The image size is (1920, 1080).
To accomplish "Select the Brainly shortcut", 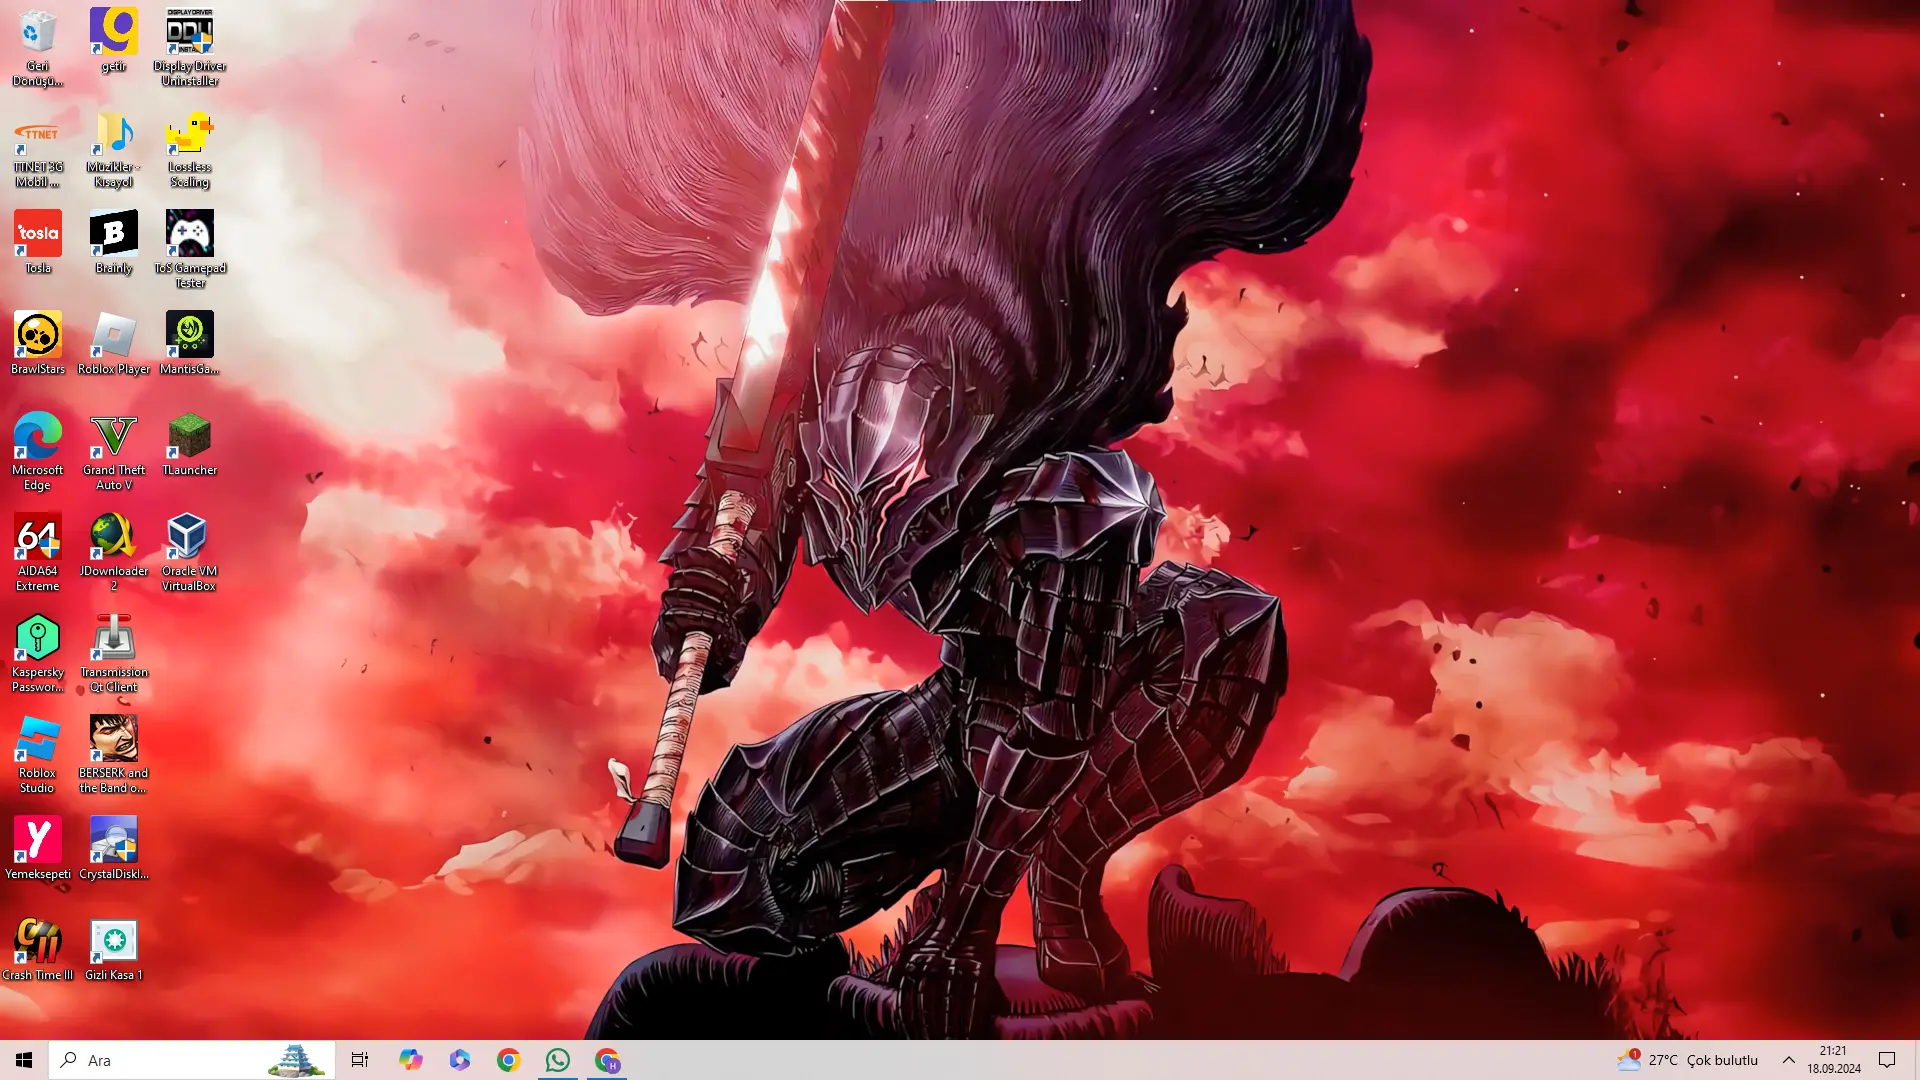I will (x=114, y=242).
